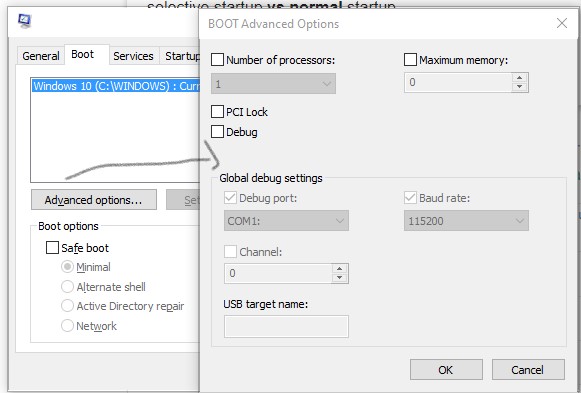This screenshot has height=393, width=581.
Task: Select the Network safe boot radio
Action: point(67,326)
